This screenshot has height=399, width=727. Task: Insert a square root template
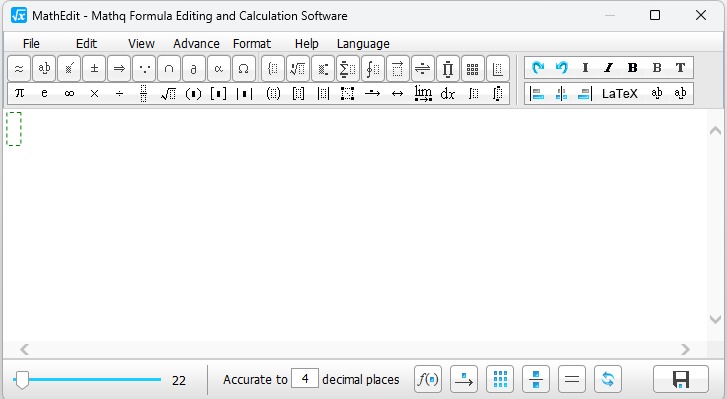pos(169,93)
